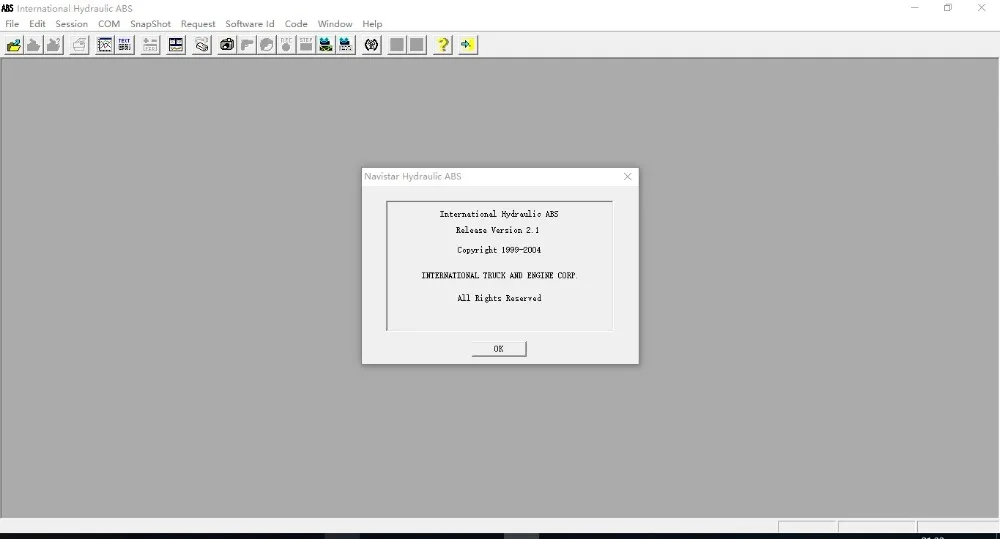Click the window layout toolbar icon
The image size is (1000, 539).
pyautogui.click(x=175, y=45)
